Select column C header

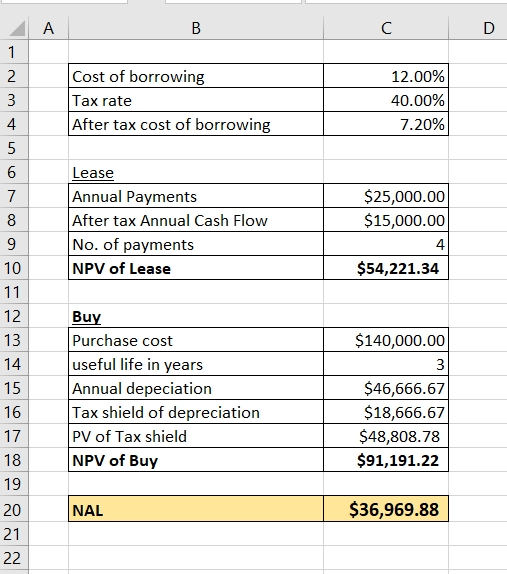(x=386, y=28)
